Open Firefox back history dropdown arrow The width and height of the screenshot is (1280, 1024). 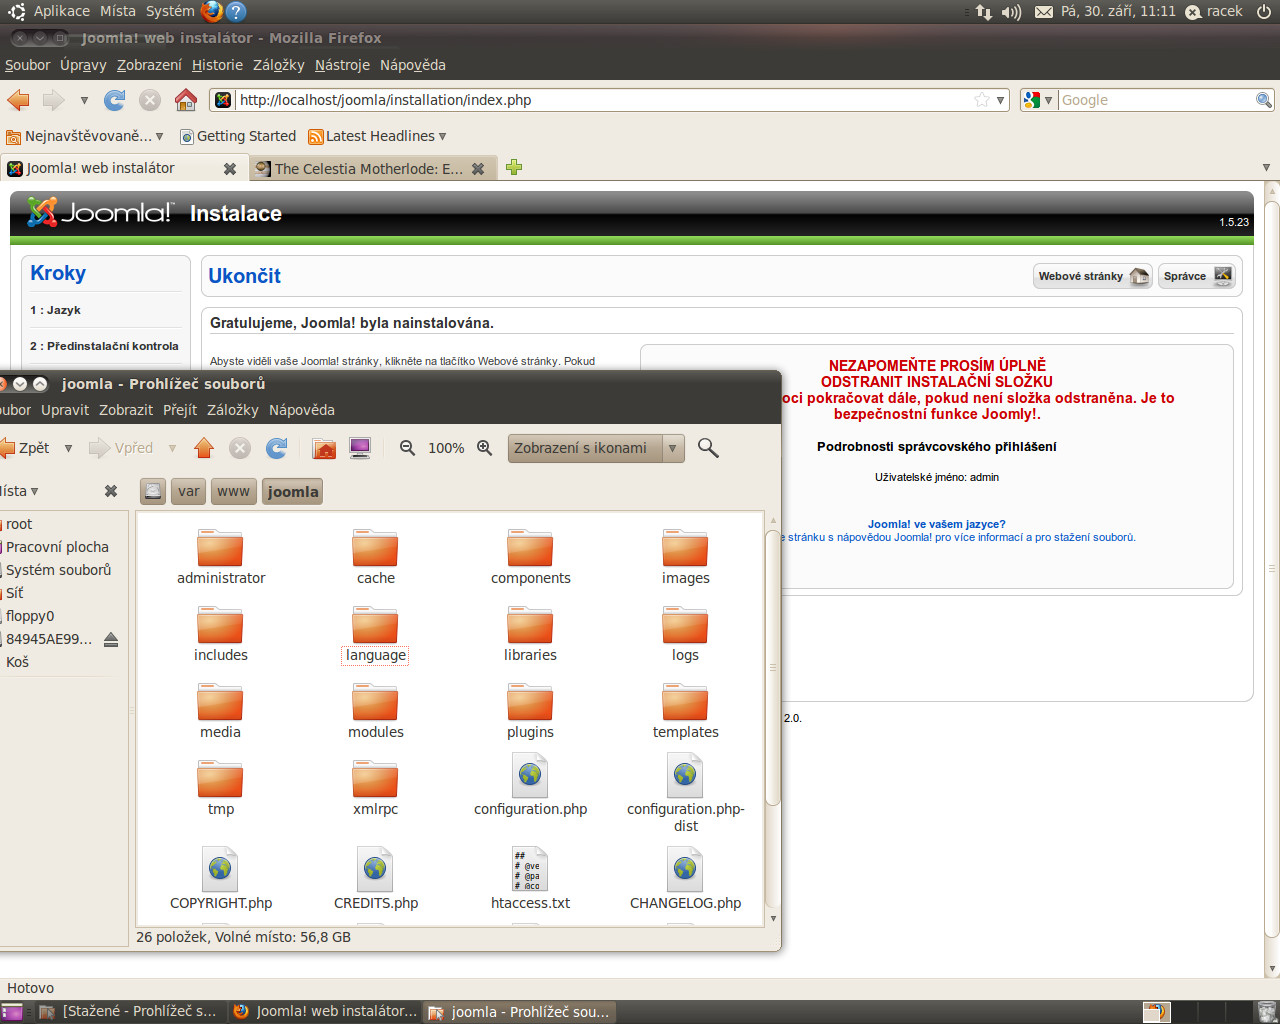84,100
